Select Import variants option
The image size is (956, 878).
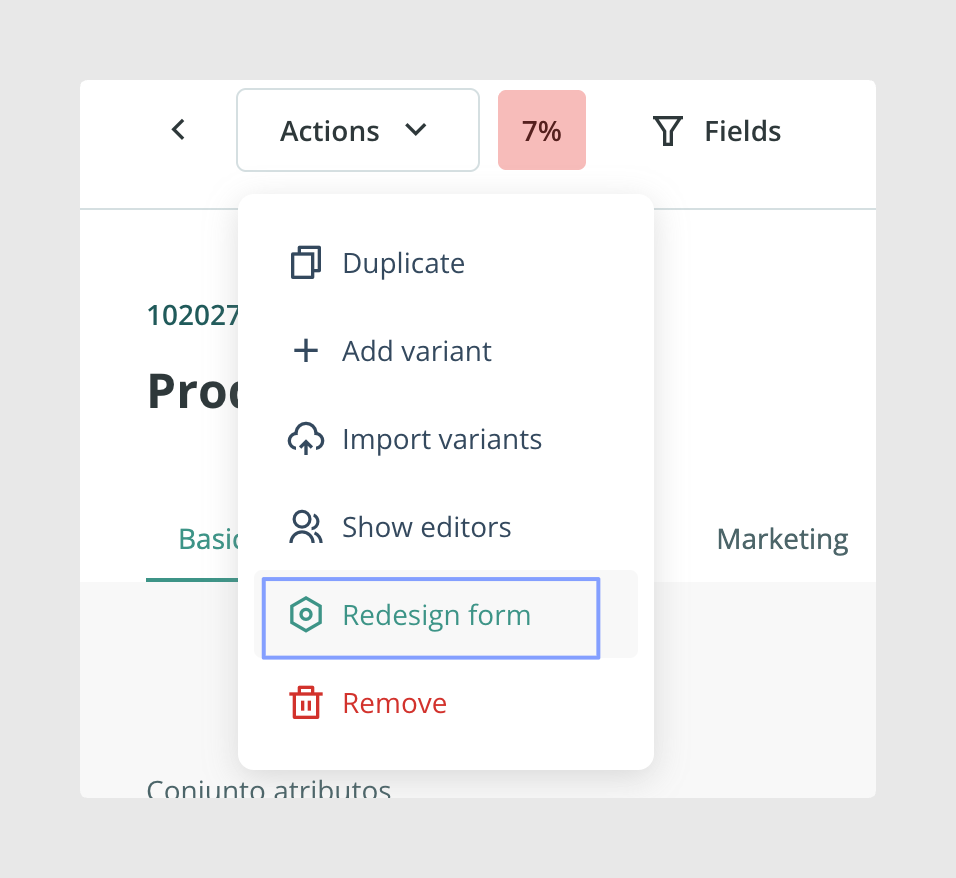[446, 439]
